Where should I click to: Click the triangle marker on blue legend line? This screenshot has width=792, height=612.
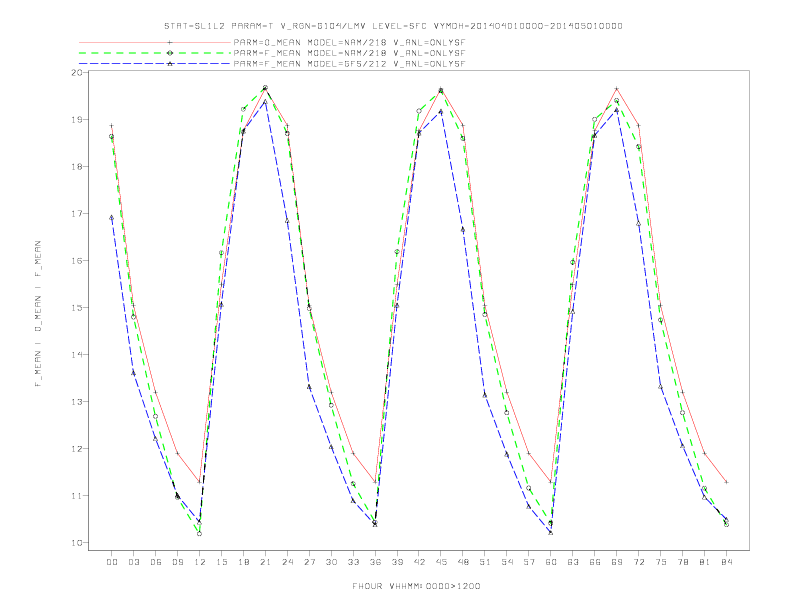coord(170,64)
